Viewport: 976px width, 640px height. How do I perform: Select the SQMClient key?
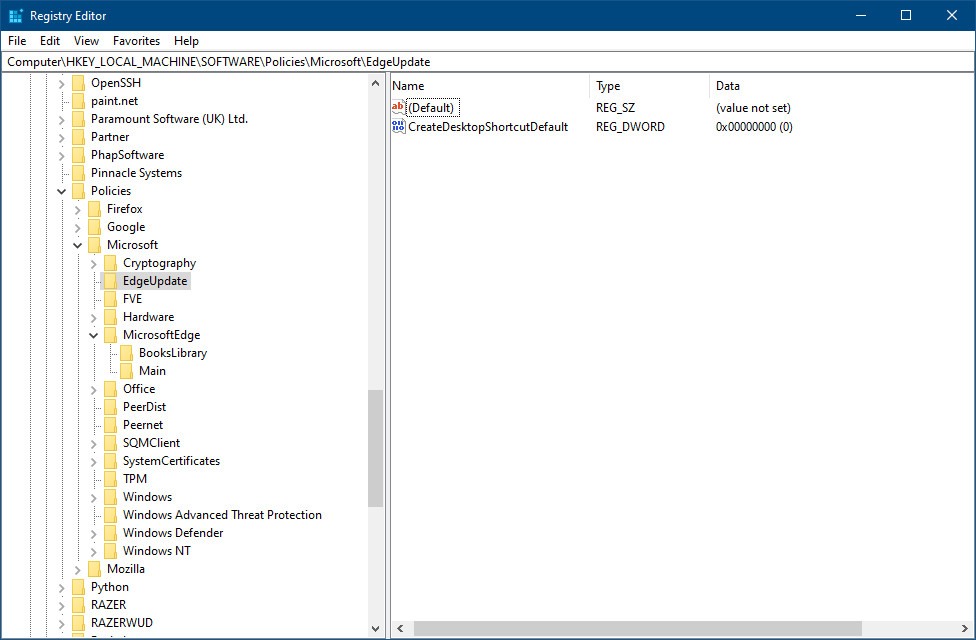(151, 443)
